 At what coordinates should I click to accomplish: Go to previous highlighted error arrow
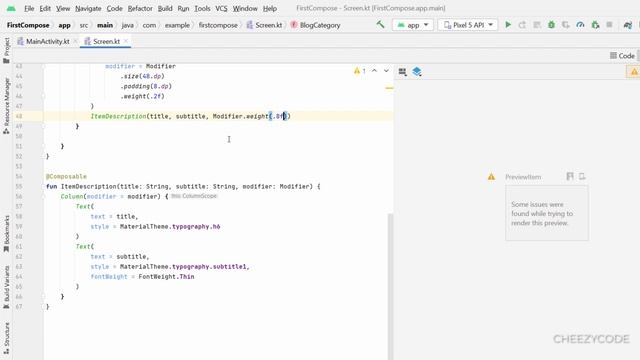tap(374, 71)
